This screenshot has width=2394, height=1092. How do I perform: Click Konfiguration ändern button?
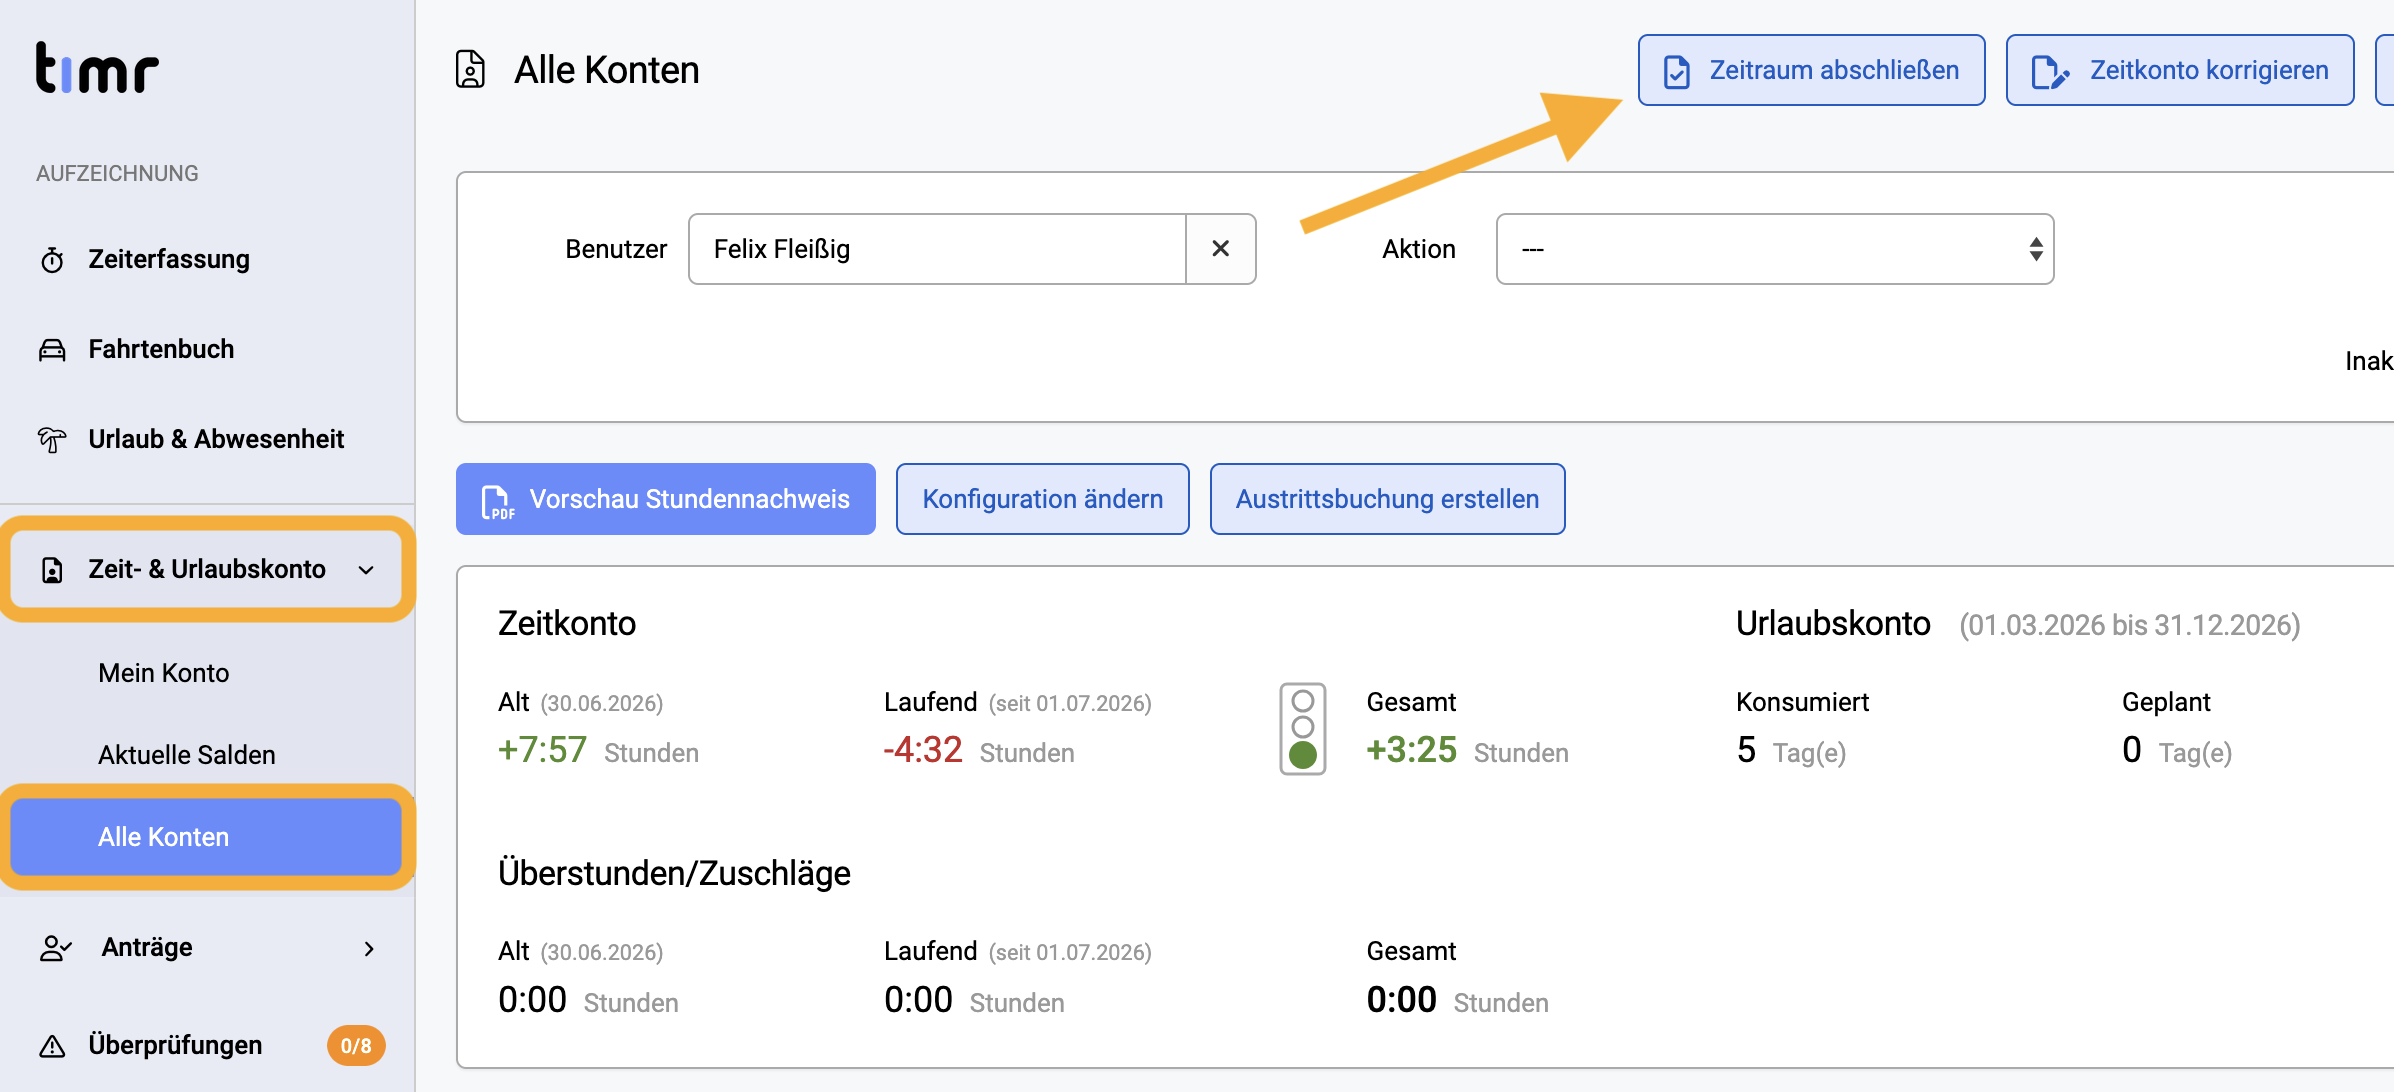(x=1043, y=499)
